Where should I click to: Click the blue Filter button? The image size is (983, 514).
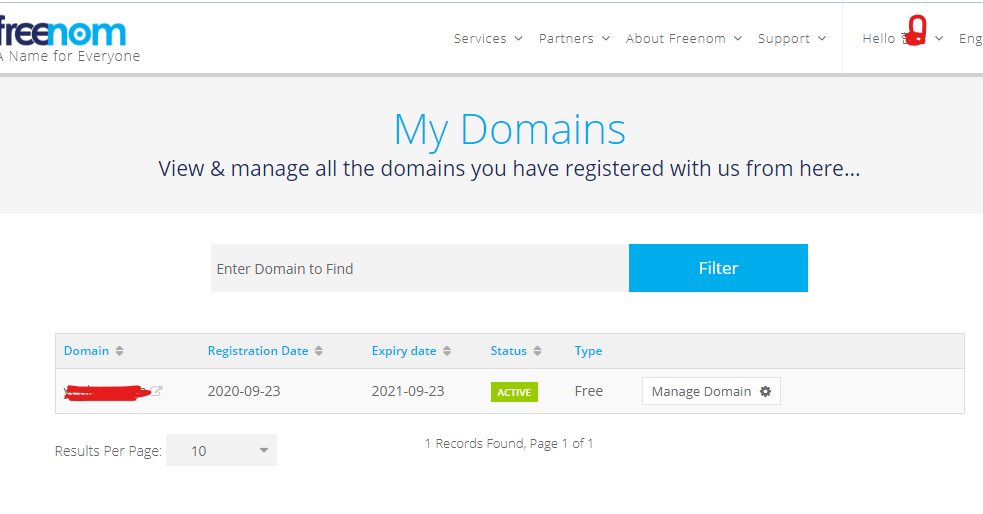(x=718, y=268)
